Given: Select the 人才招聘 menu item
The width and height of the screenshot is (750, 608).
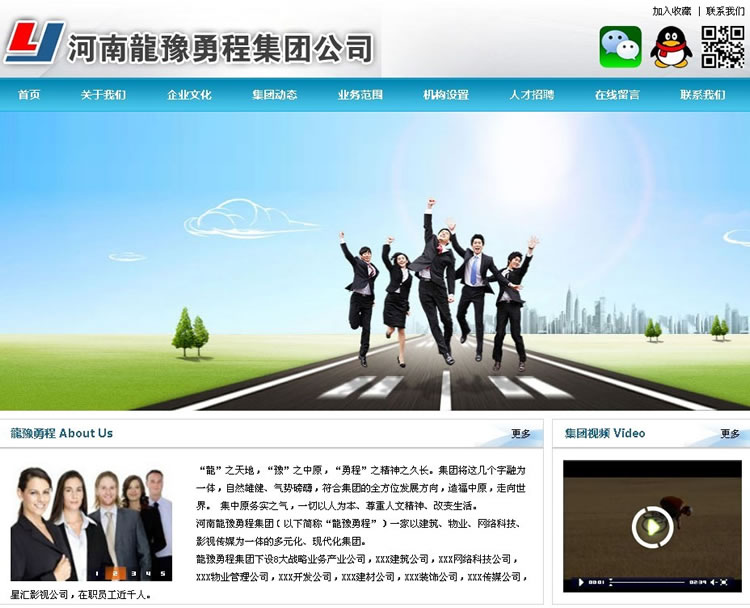Looking at the screenshot, I should pyautogui.click(x=531, y=95).
